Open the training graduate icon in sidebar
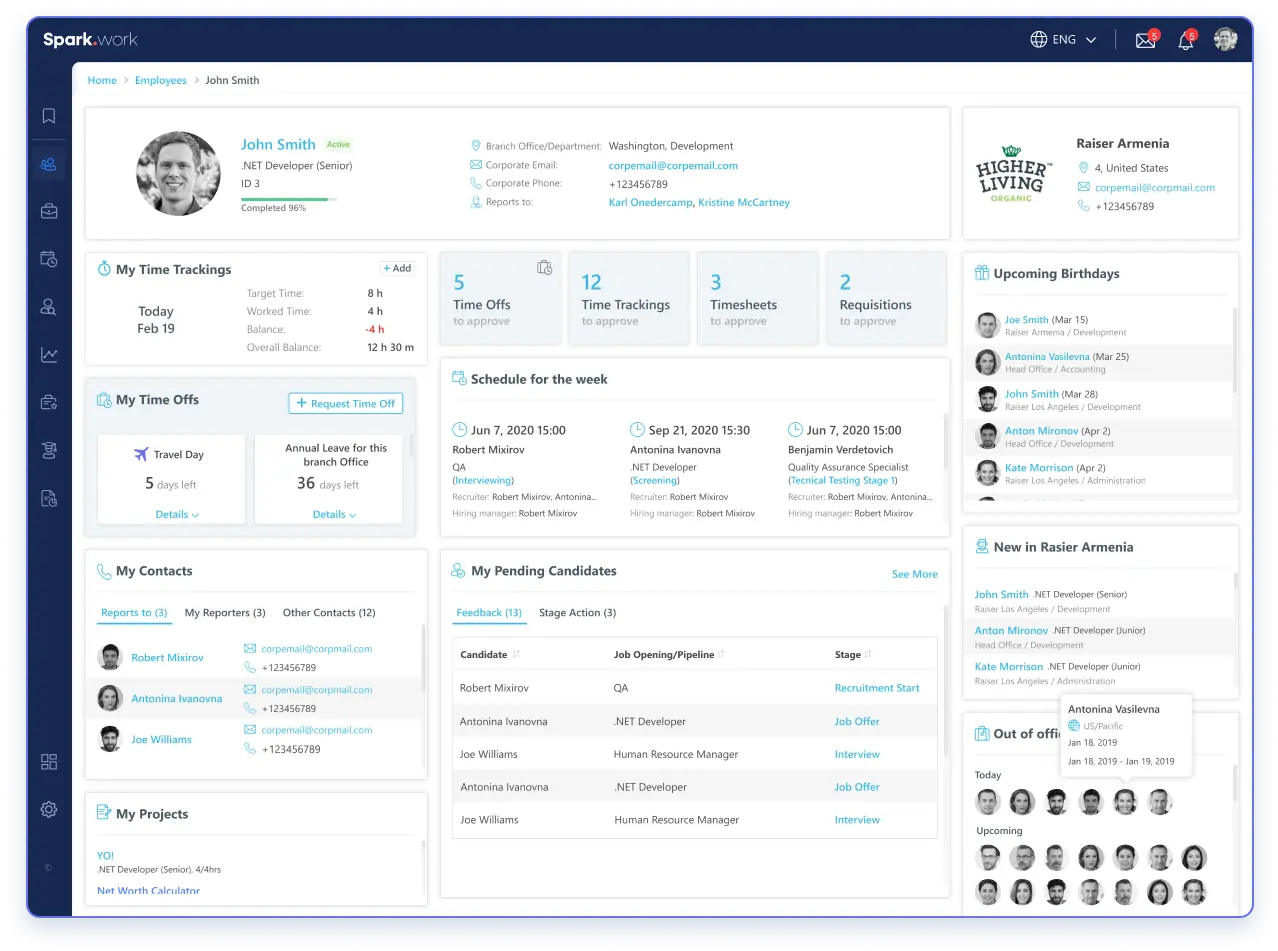 click(x=48, y=450)
